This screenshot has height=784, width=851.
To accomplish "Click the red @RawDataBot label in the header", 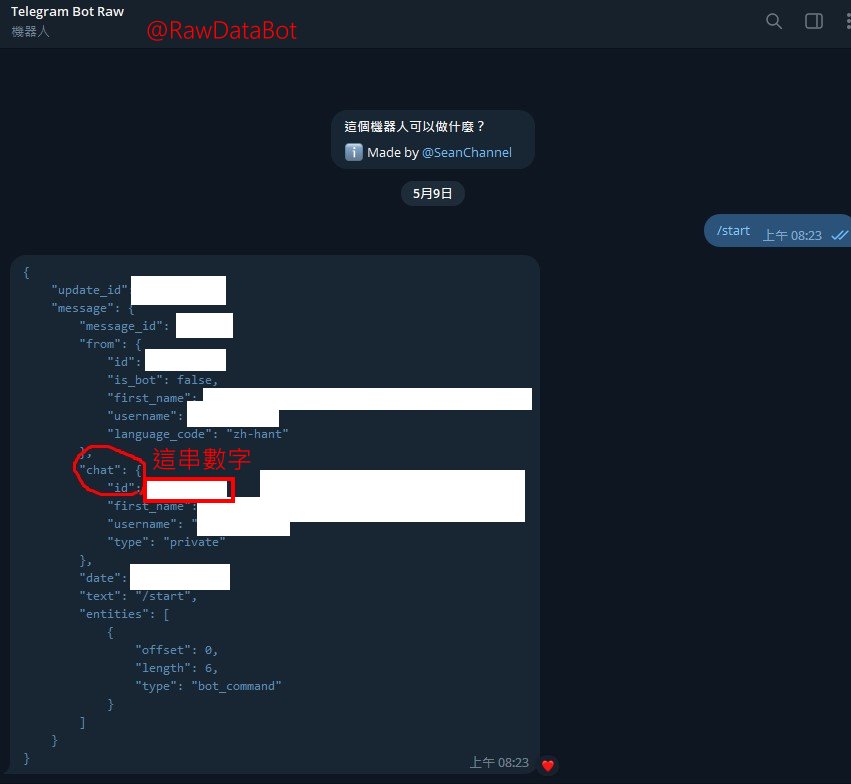I will point(222,31).
